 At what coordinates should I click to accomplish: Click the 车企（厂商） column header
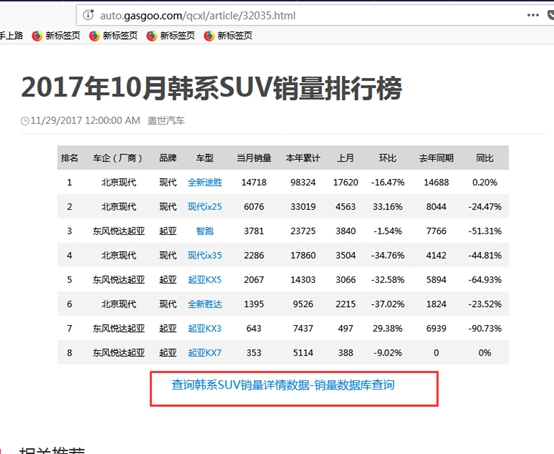click(118, 158)
